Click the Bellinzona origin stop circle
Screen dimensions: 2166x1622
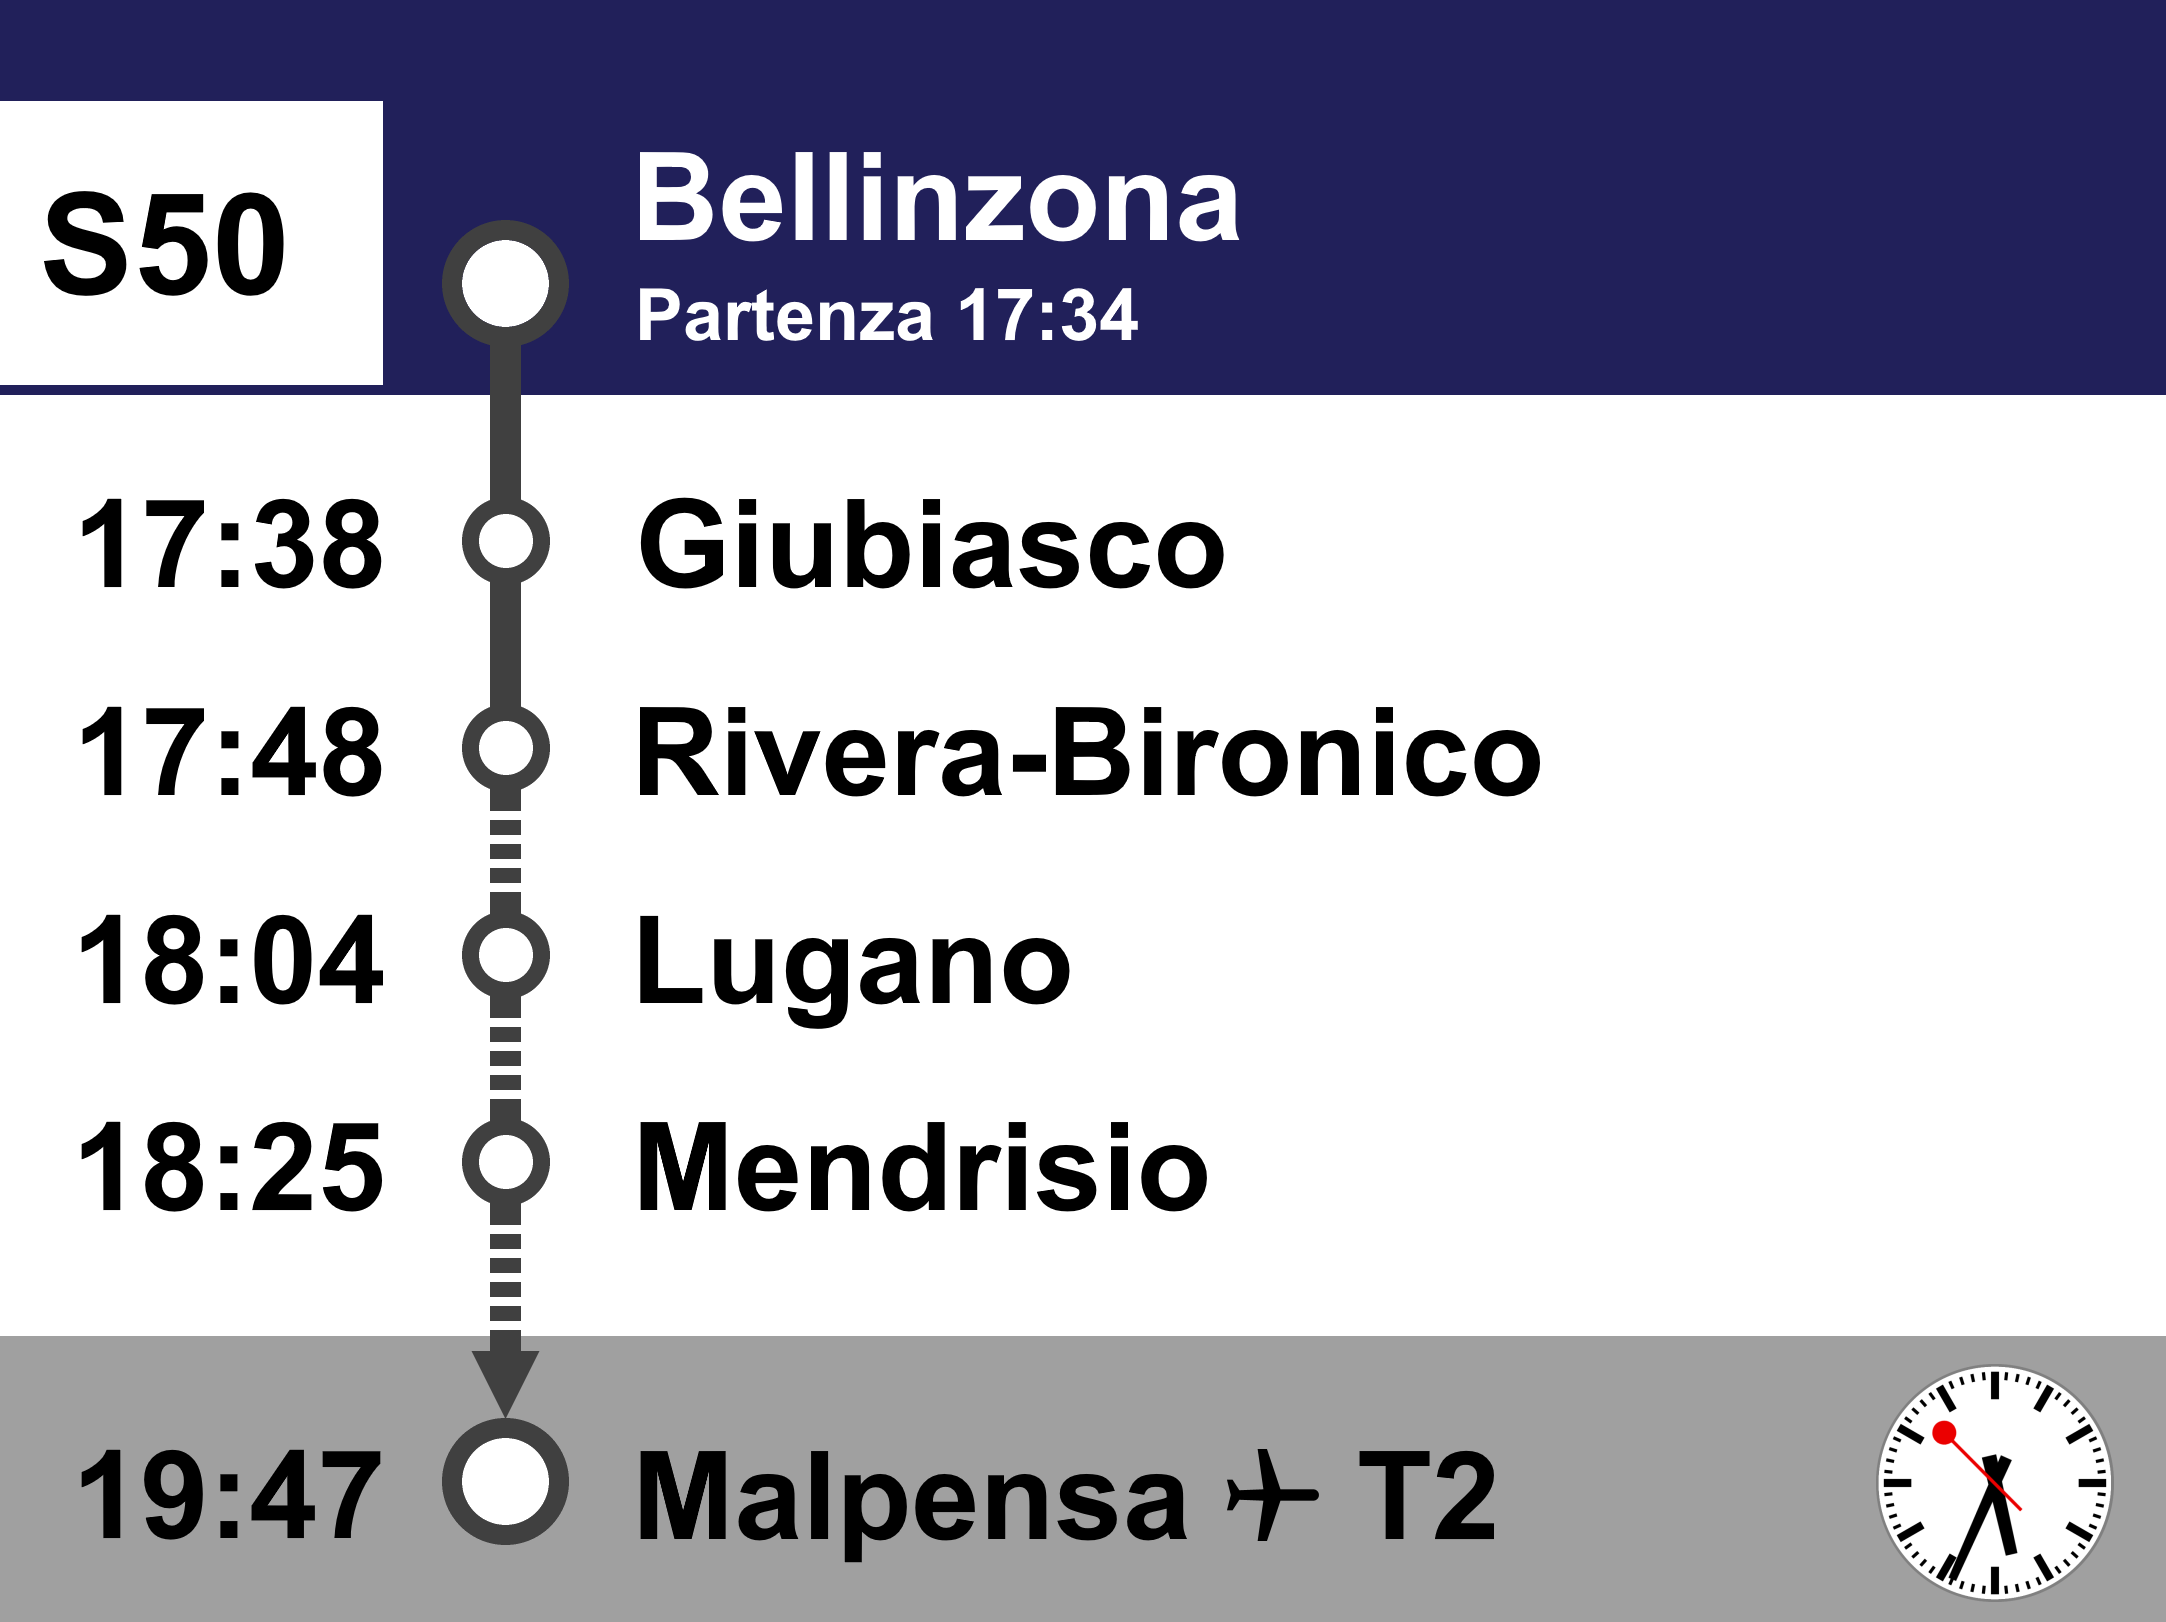(505, 284)
